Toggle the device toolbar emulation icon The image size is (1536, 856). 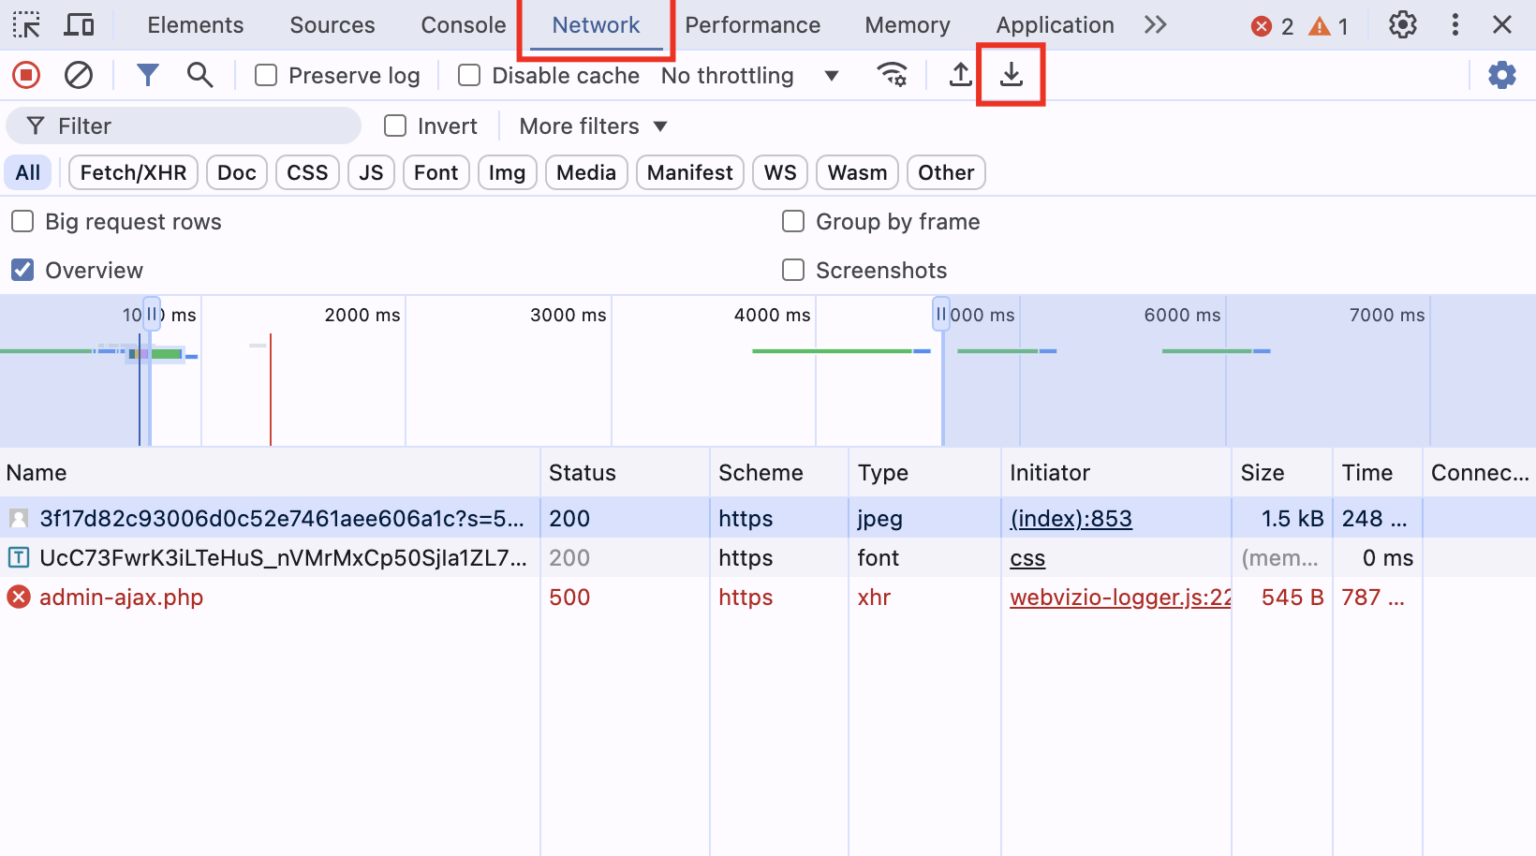pos(81,24)
